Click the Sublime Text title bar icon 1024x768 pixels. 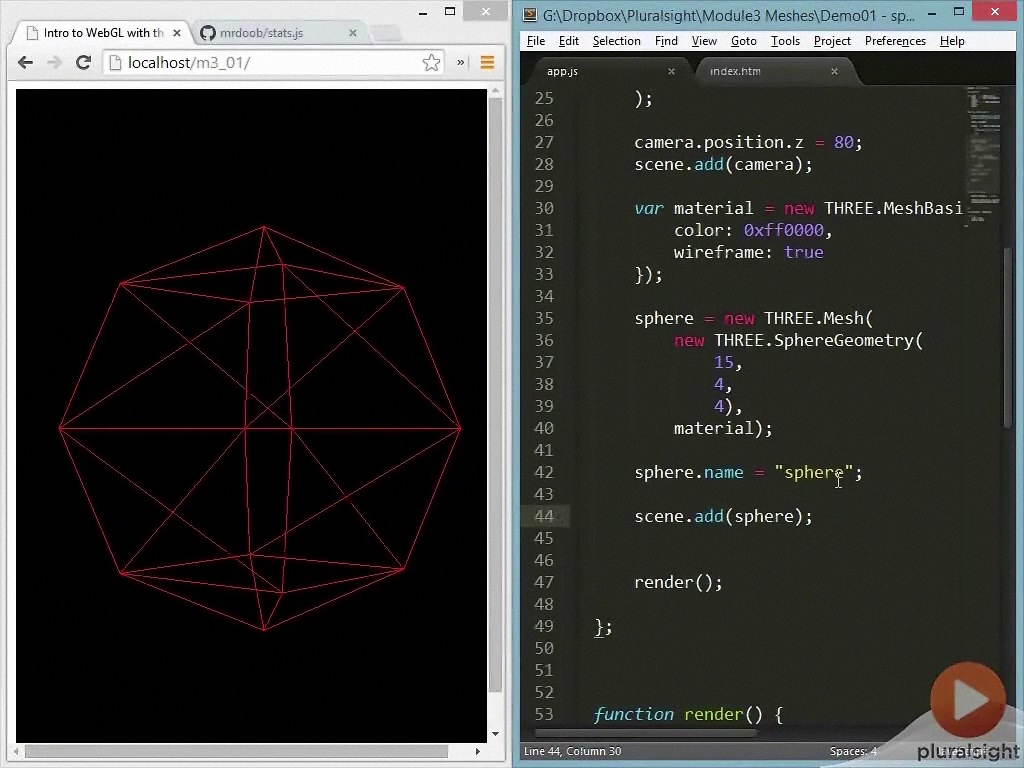tap(530, 14)
